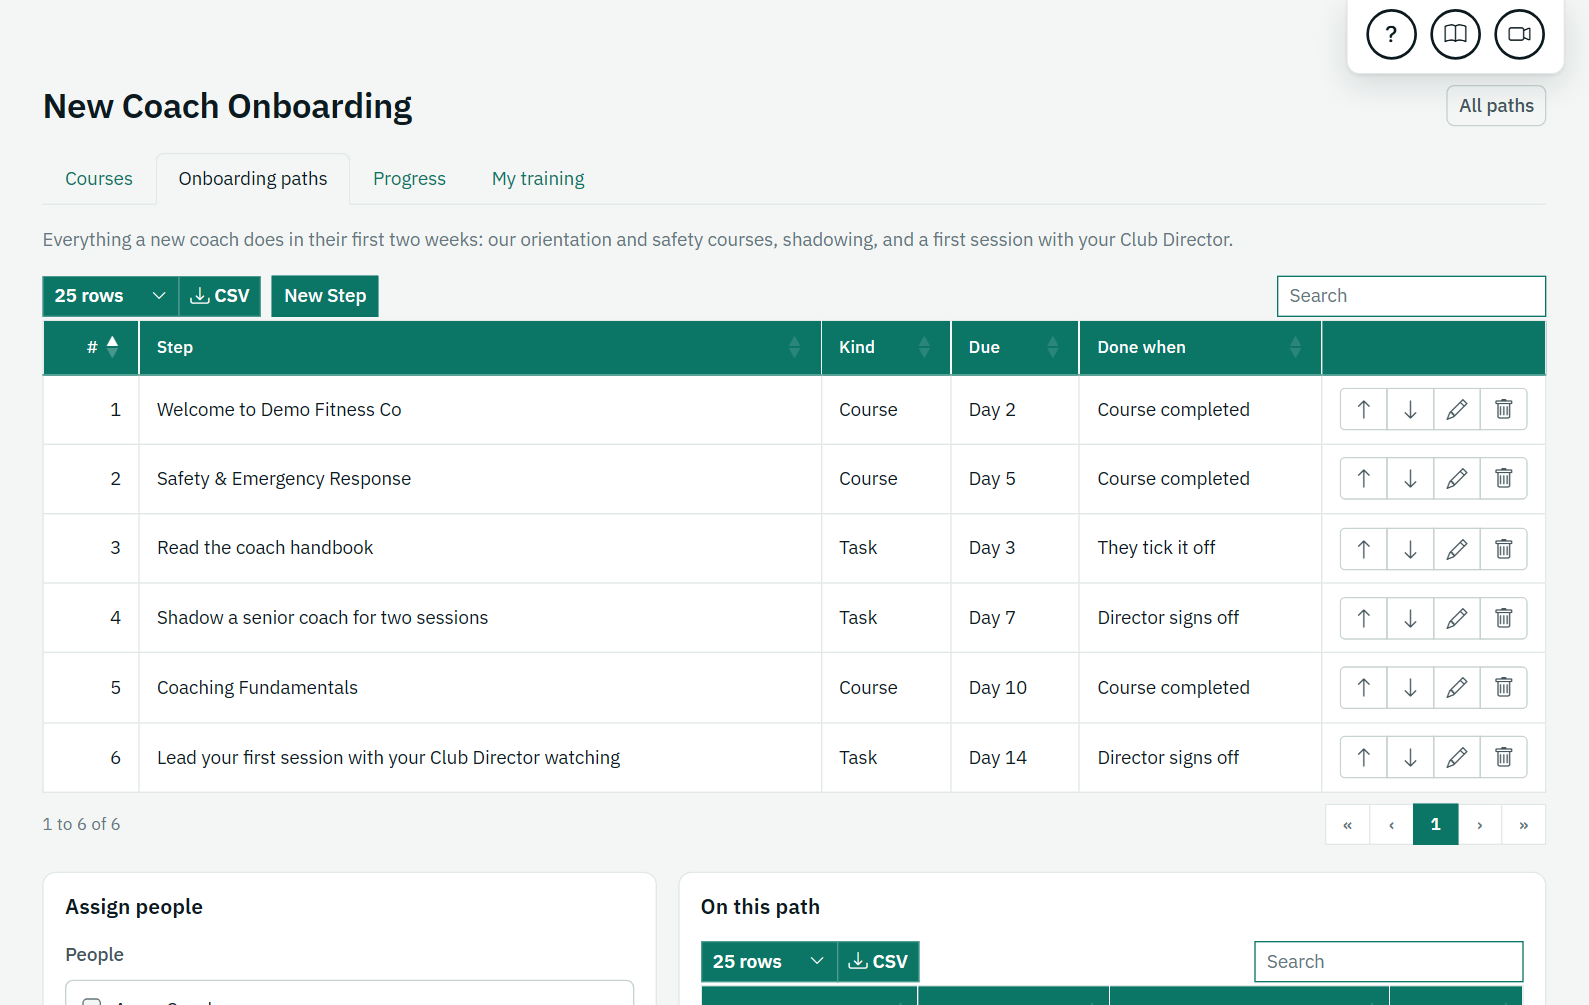Move 'Welcome to Demo Fitness Co' step up
Image resolution: width=1589 pixels, height=1005 pixels.
1363,409
